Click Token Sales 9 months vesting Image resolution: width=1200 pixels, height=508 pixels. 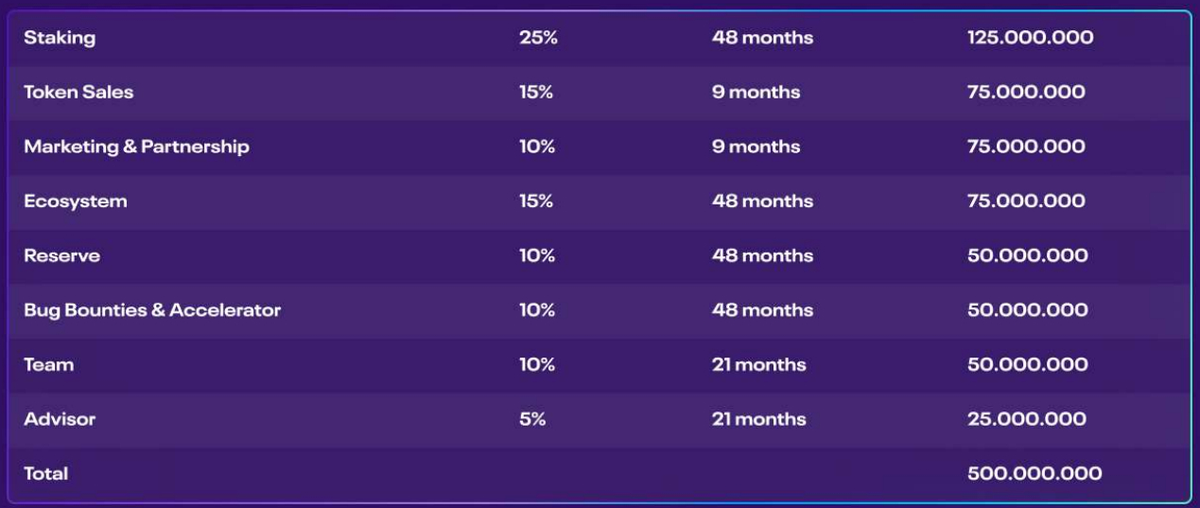coord(756,92)
